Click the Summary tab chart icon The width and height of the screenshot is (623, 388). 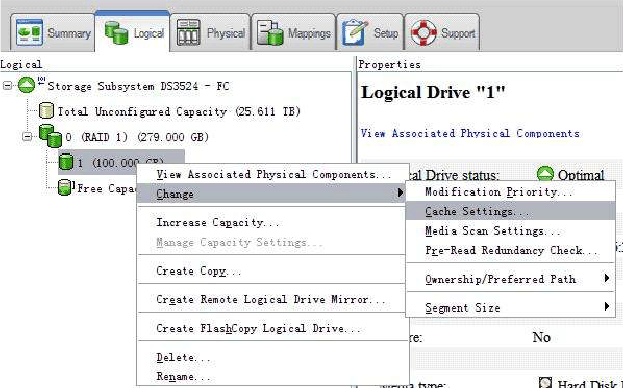[x=29, y=32]
